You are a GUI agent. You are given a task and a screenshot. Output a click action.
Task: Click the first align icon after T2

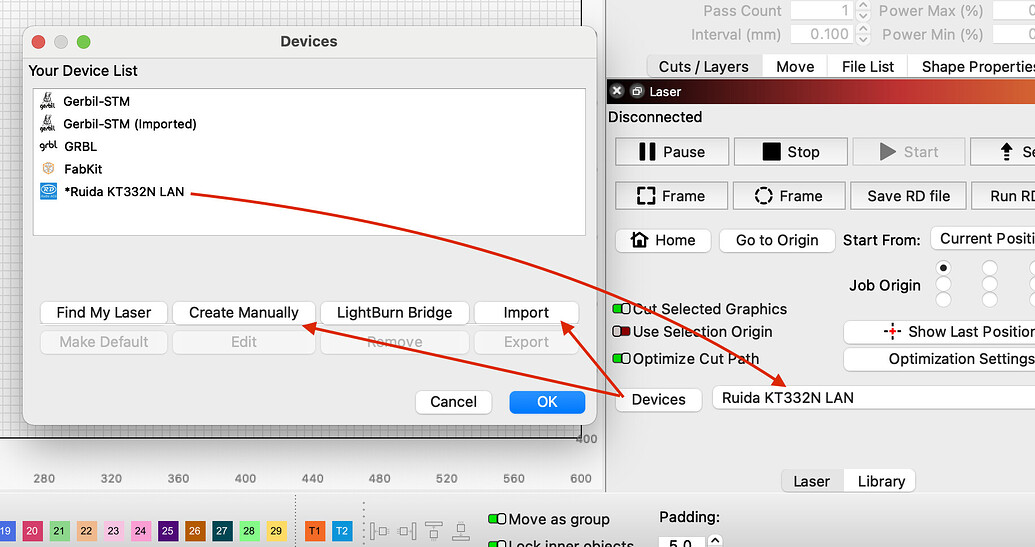[379, 531]
